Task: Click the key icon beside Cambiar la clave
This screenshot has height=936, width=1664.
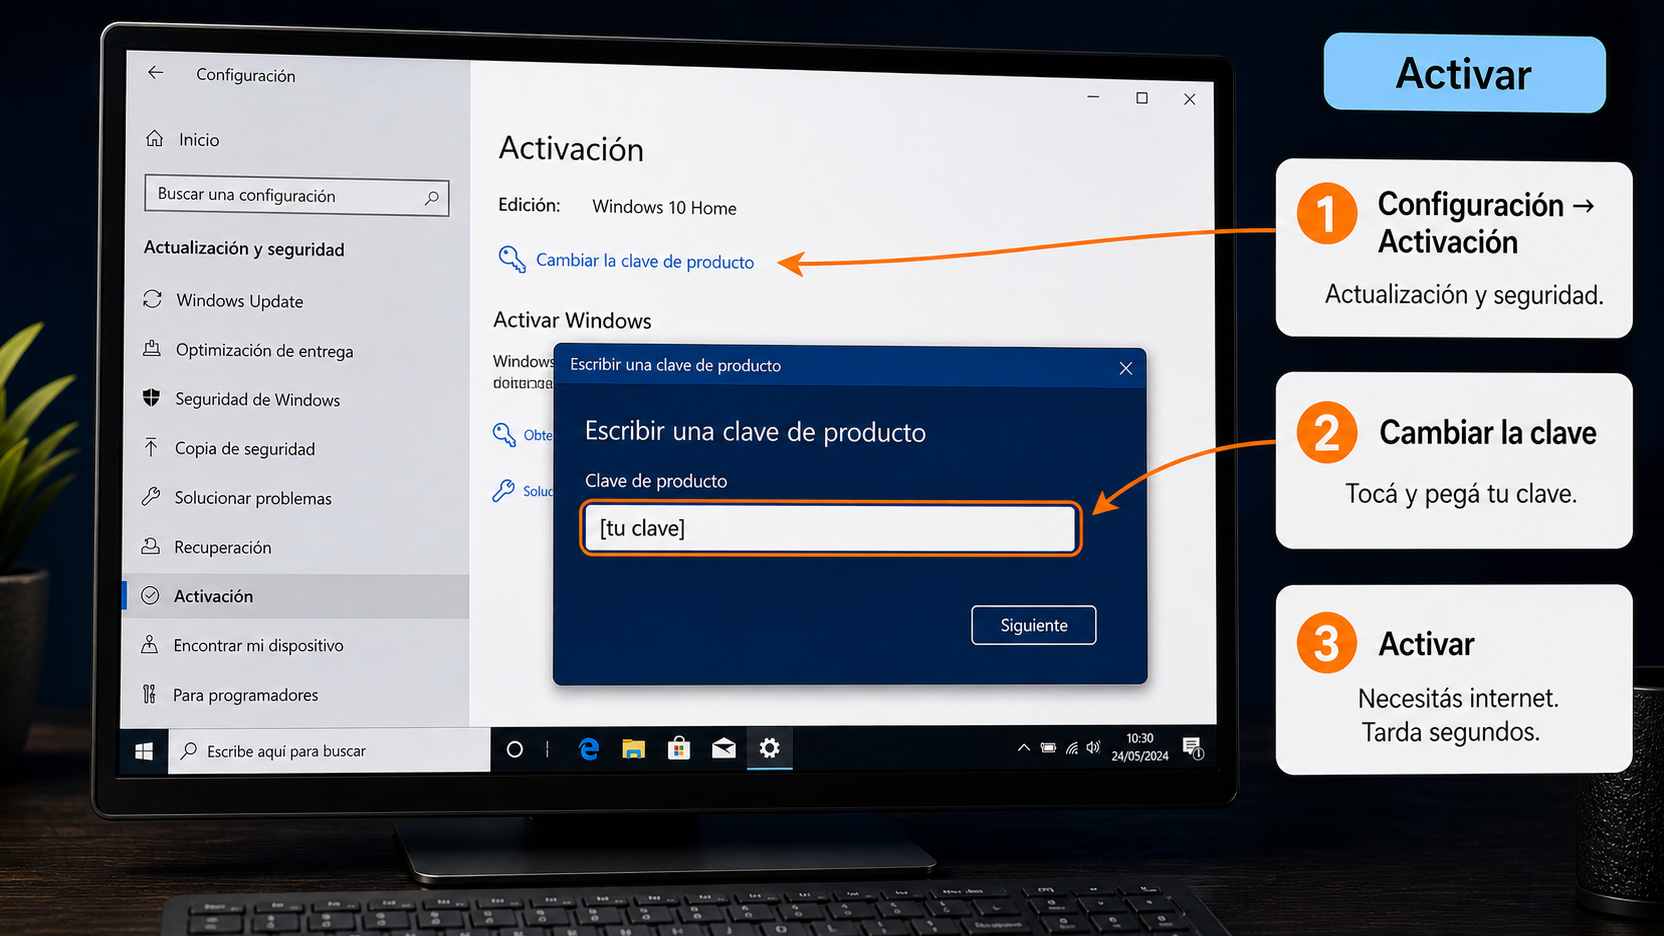Action: coord(512,259)
